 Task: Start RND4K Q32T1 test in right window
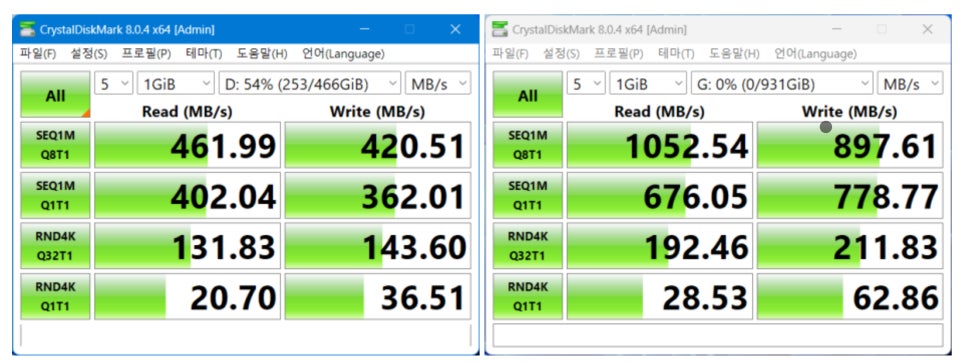527,246
